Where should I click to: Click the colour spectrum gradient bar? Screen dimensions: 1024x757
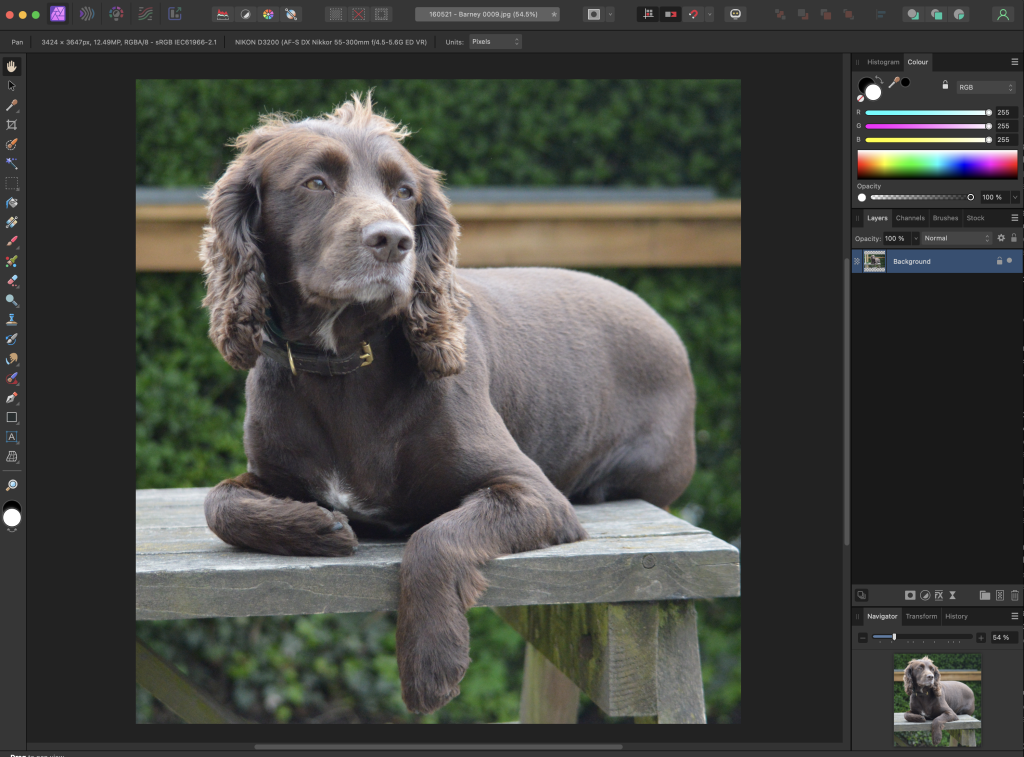[937, 164]
